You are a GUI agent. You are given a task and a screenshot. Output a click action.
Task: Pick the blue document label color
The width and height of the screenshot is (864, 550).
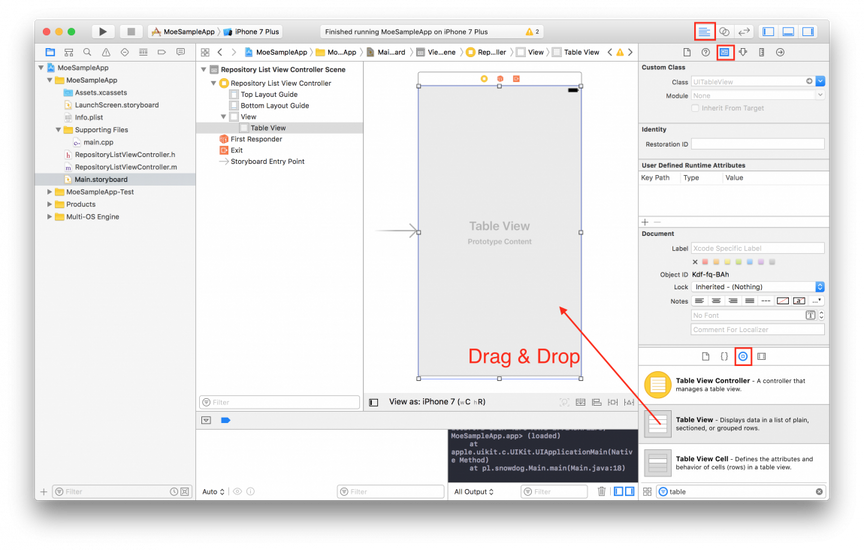(749, 262)
